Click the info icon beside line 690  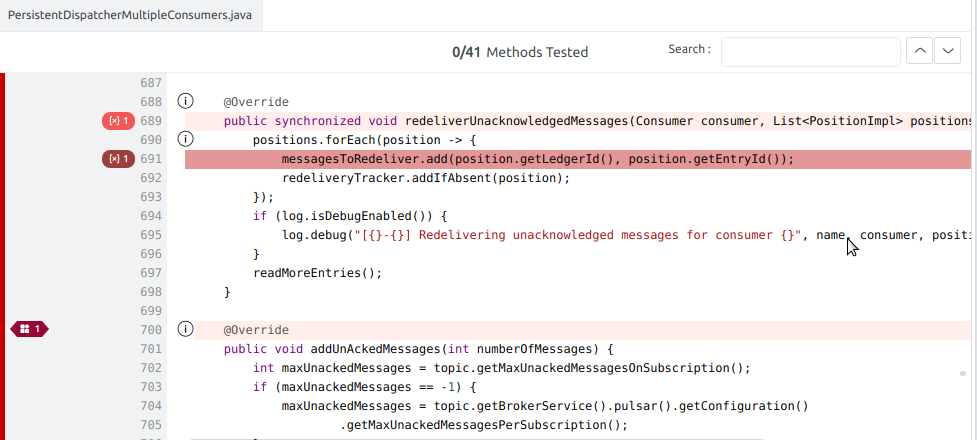(x=185, y=139)
